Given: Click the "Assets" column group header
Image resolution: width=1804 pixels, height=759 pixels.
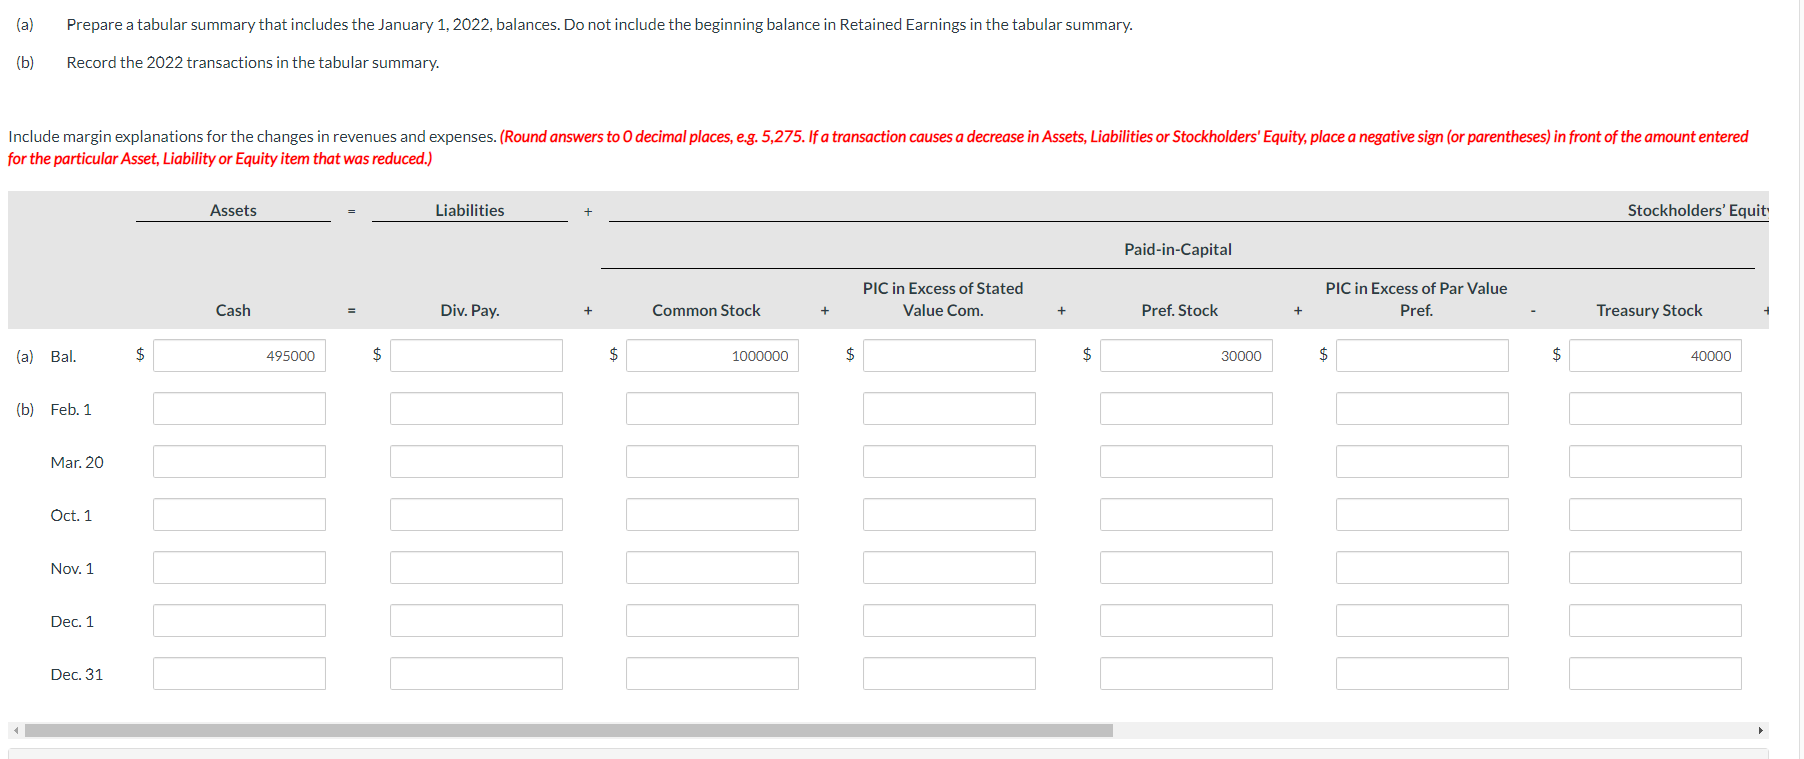Looking at the screenshot, I should (x=233, y=210).
